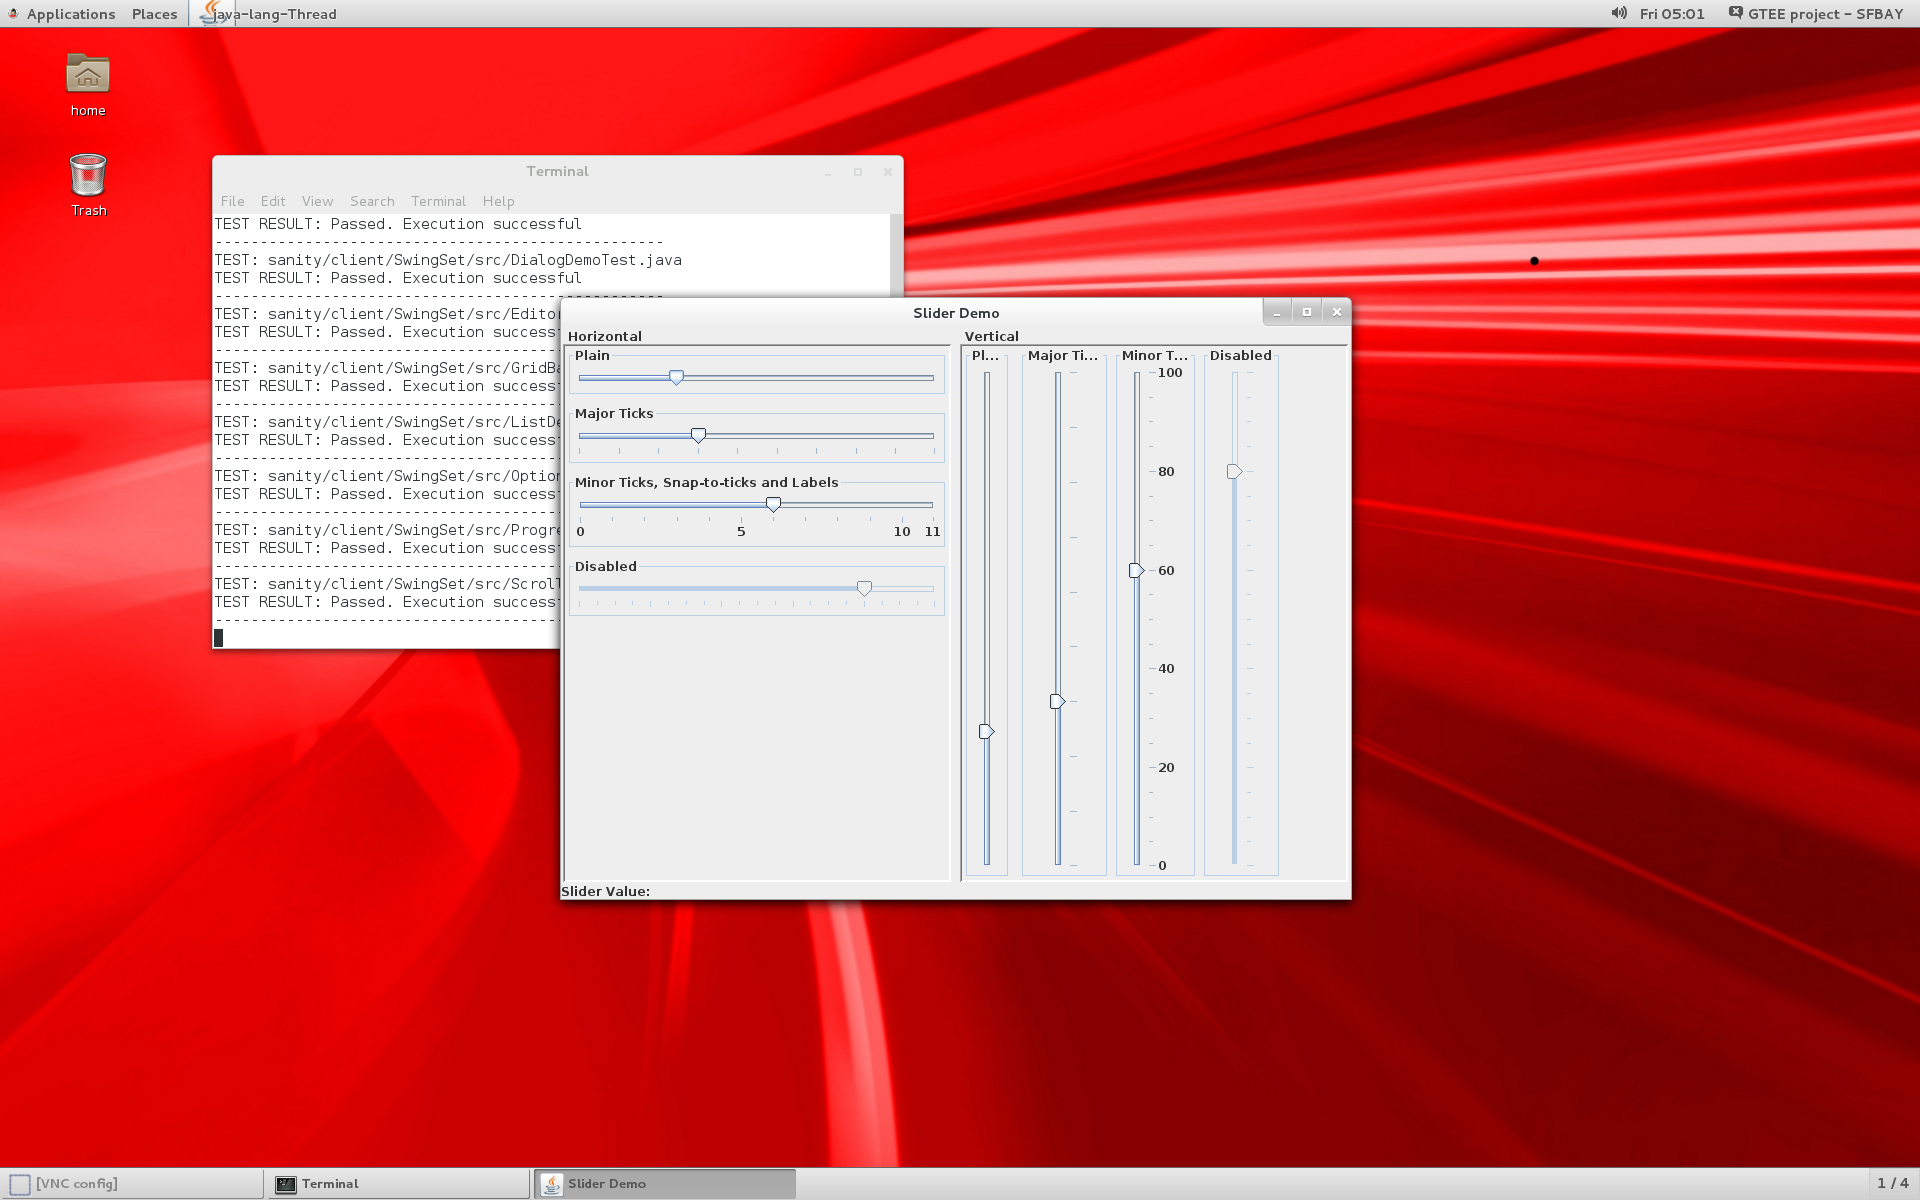Click the horizontal Plain slider thumb
This screenshot has height=1200, width=1920.
(677, 377)
